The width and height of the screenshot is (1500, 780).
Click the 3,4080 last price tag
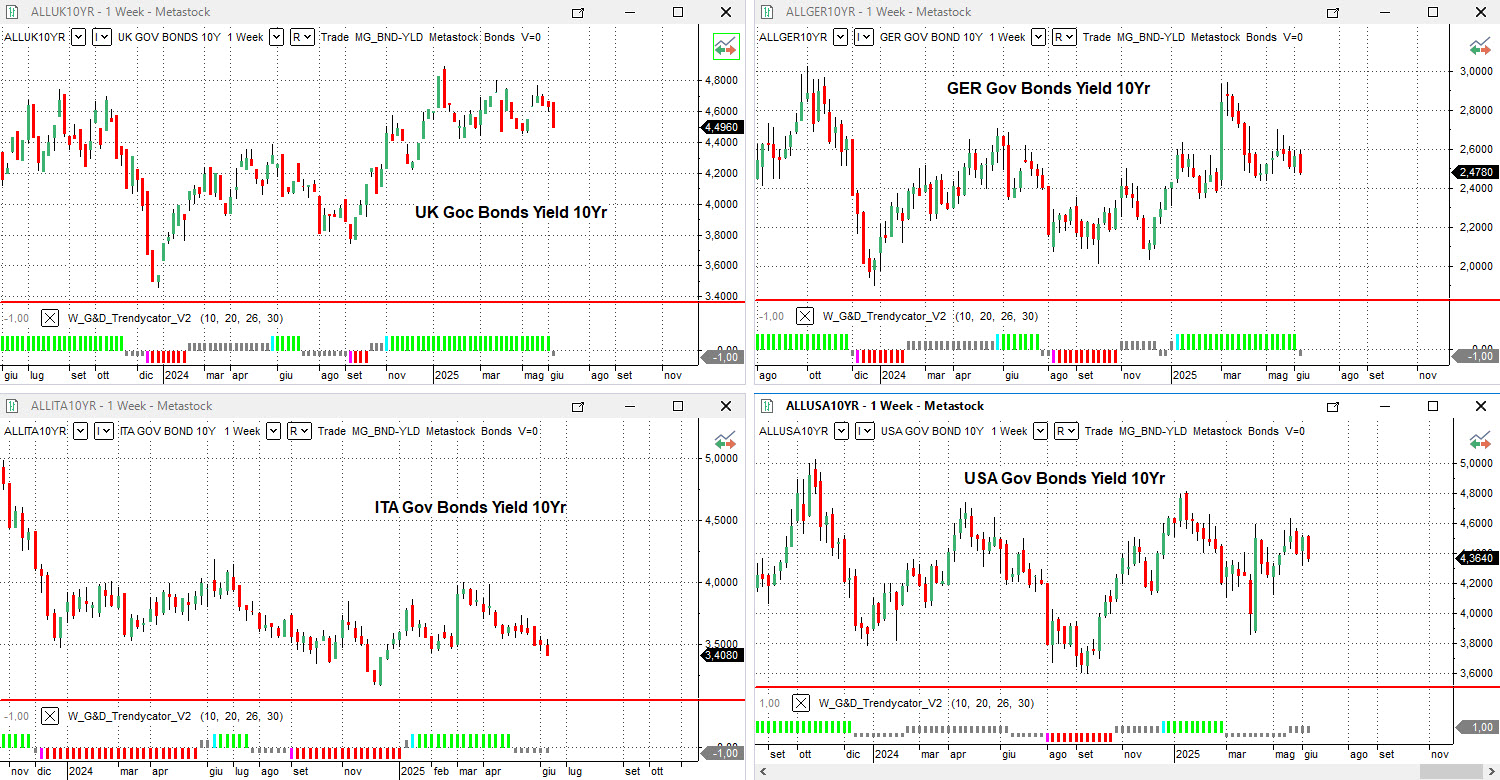tap(721, 655)
